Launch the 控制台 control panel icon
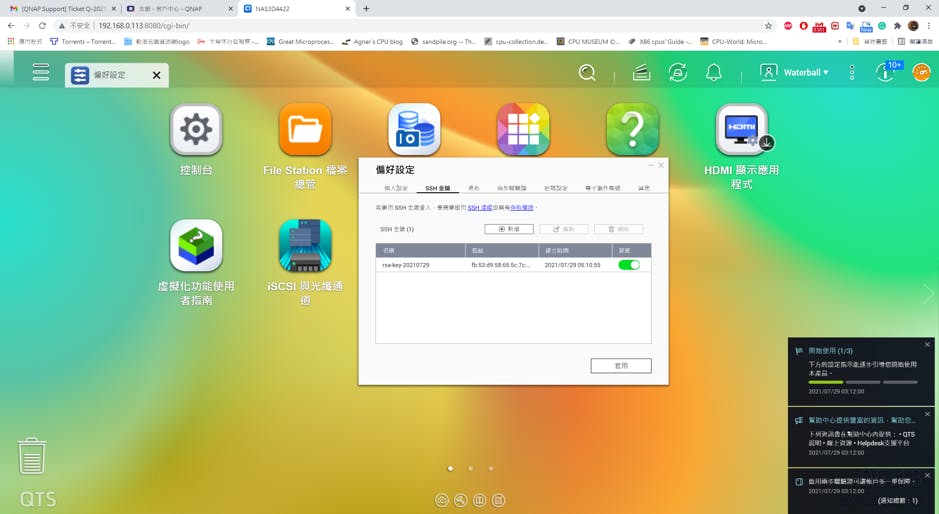This screenshot has height=514, width=939. [x=196, y=130]
